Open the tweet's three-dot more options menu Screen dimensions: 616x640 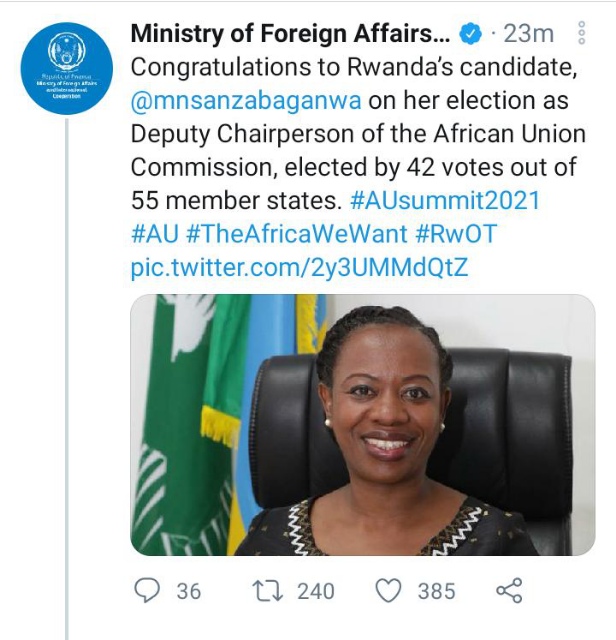point(582,34)
